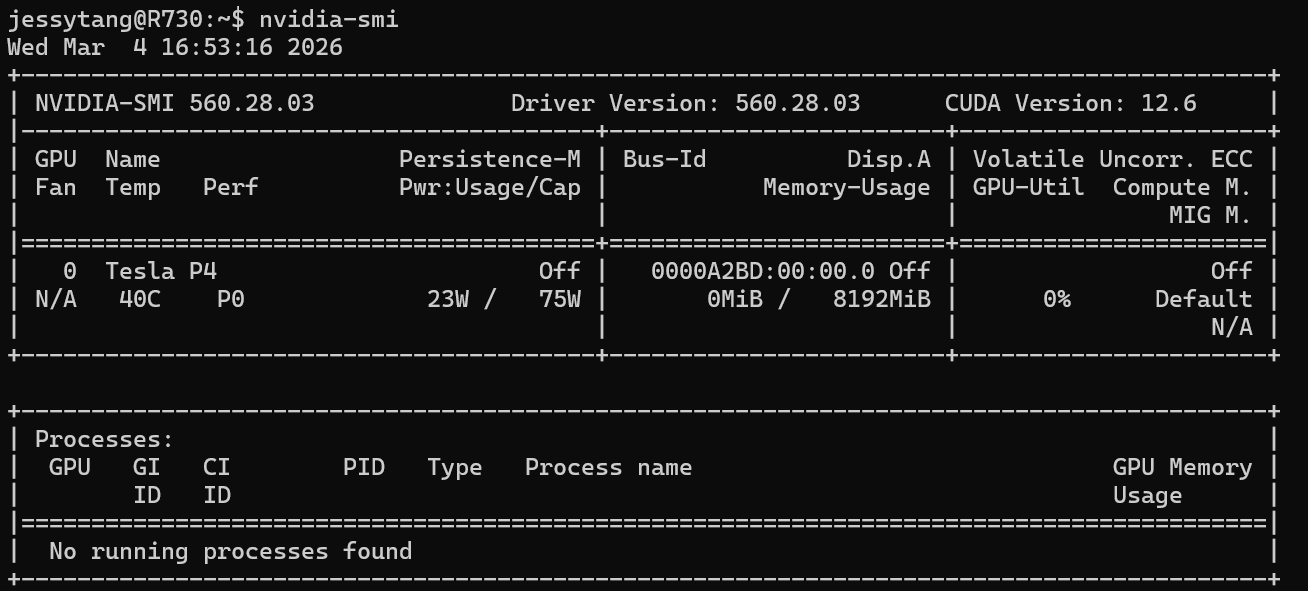Click the 'Tesla P4' GPU name
This screenshot has width=1308, height=591.
(x=161, y=271)
